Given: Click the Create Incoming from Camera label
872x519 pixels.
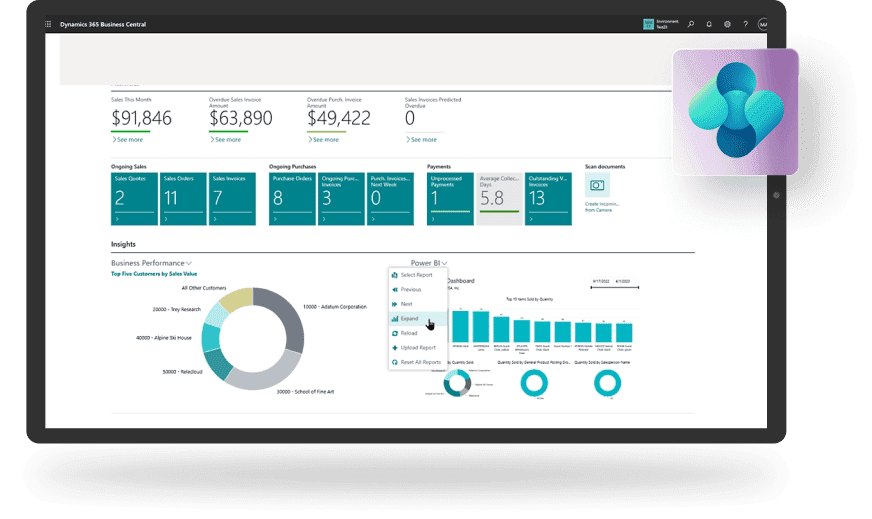Looking at the screenshot, I should pos(602,207).
